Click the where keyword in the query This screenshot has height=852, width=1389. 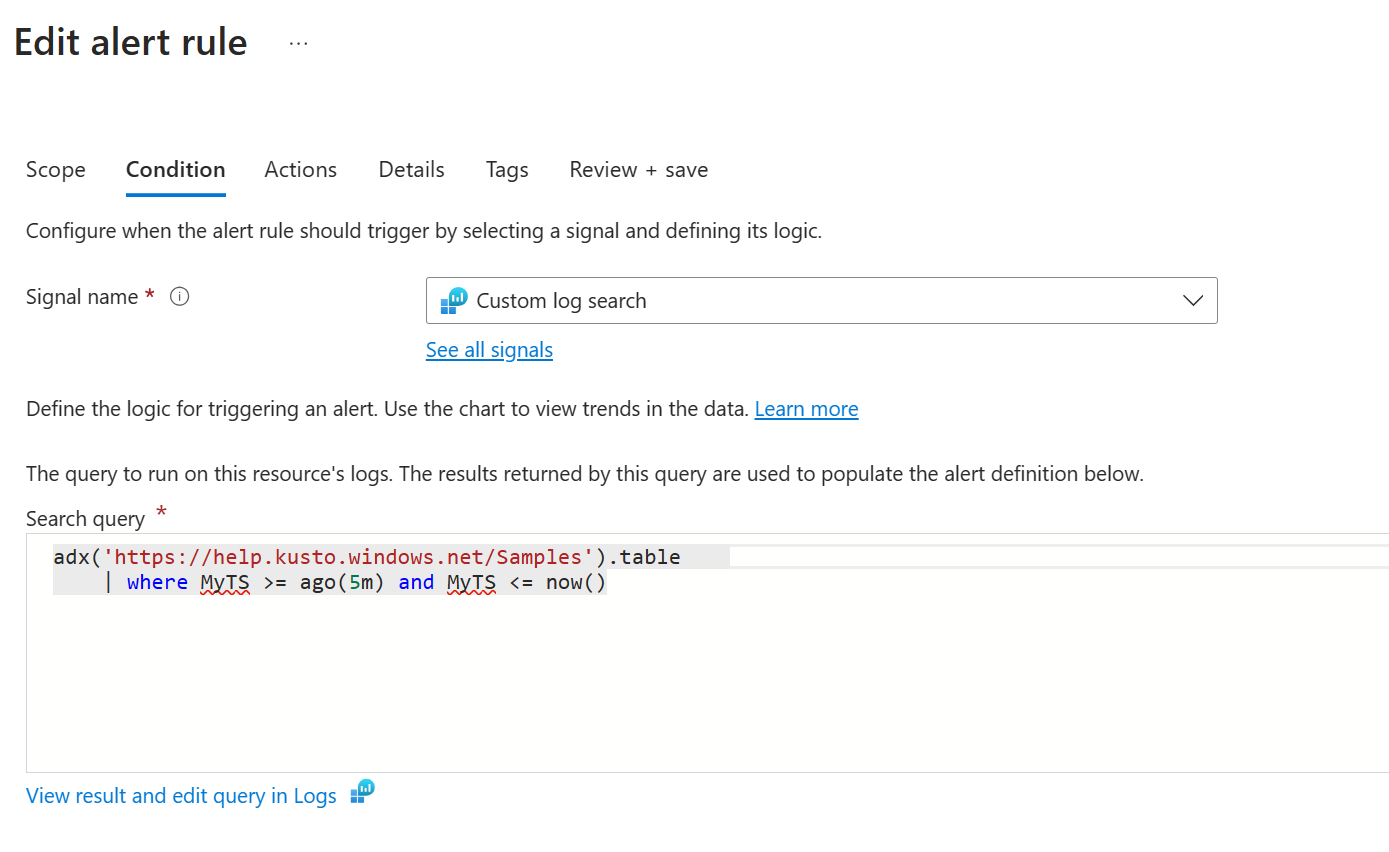click(157, 582)
